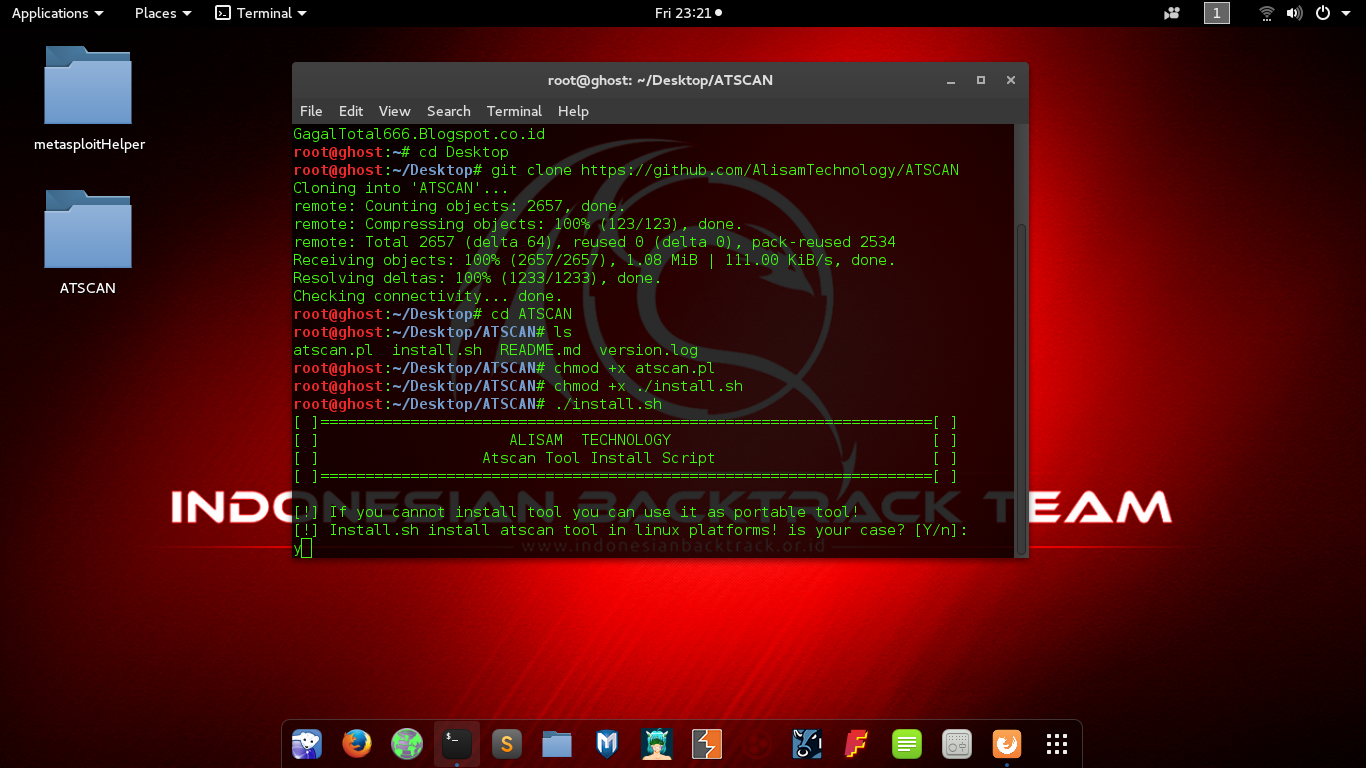Open the File menu in terminal
Viewport: 1366px width, 768px height.
[x=311, y=111]
